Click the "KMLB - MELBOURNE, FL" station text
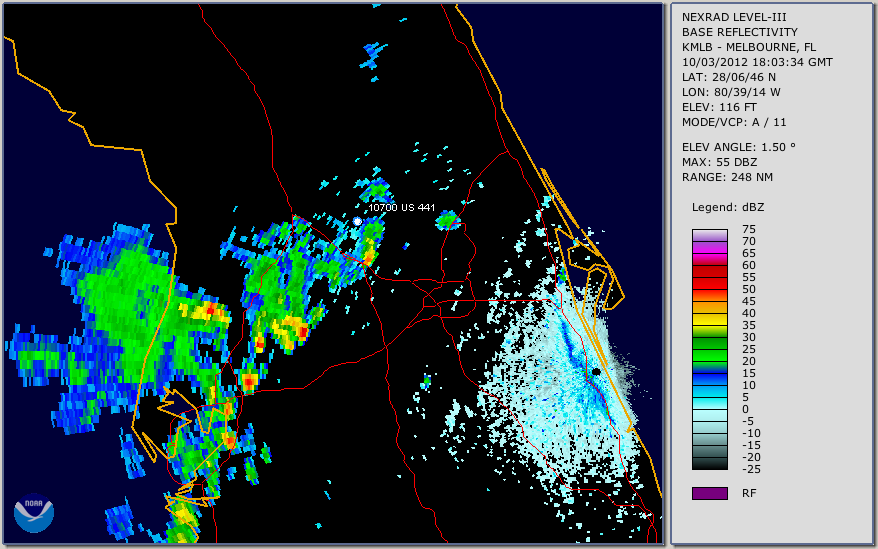Viewport: 878px width, 549px height. point(749,47)
